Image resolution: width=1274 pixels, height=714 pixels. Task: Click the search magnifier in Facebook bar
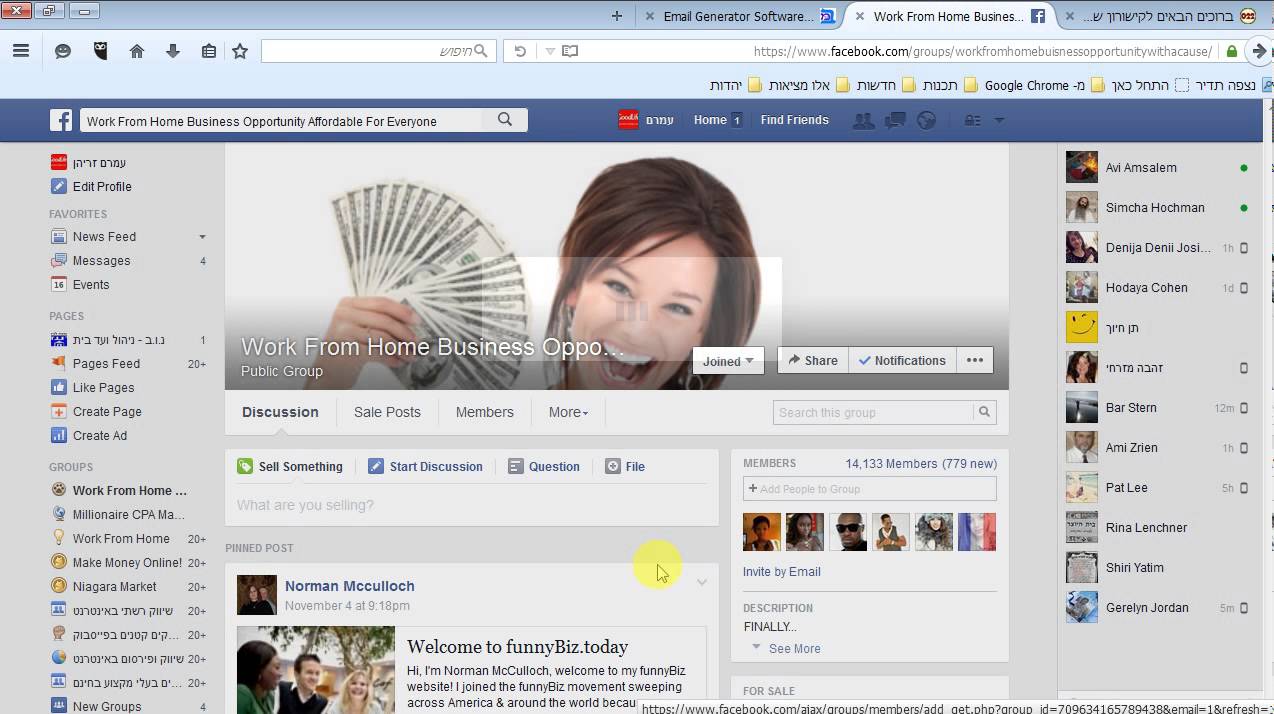tap(505, 120)
